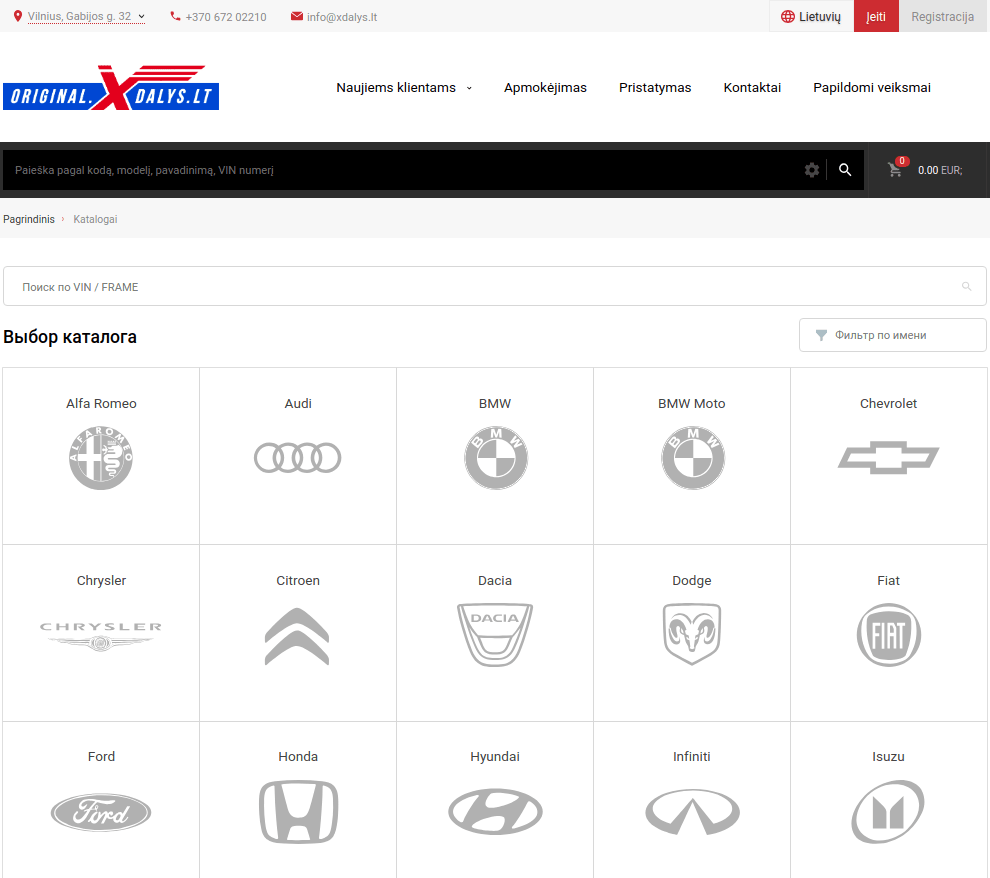Screen dimensions: 990x878
Task: Open the Apmokėjimas menu item
Action: 545,88
